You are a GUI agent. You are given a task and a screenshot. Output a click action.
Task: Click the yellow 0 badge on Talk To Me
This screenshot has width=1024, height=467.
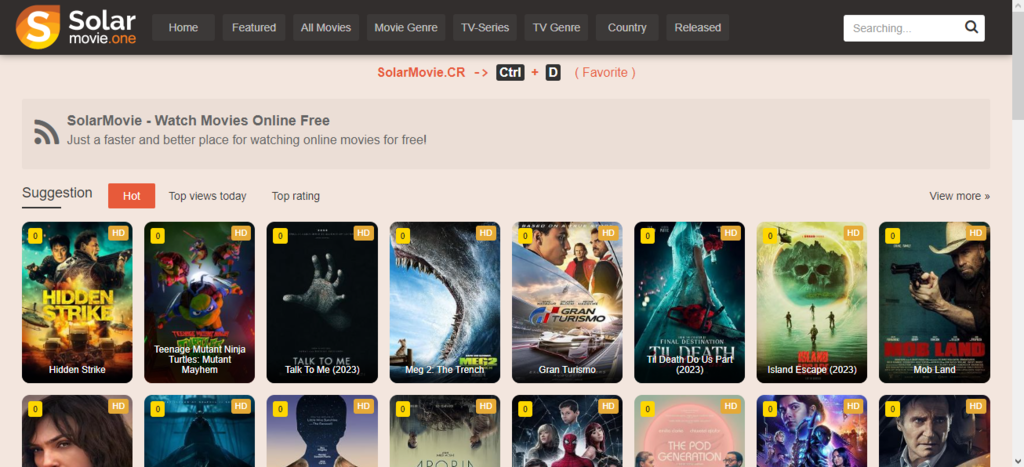[280, 236]
